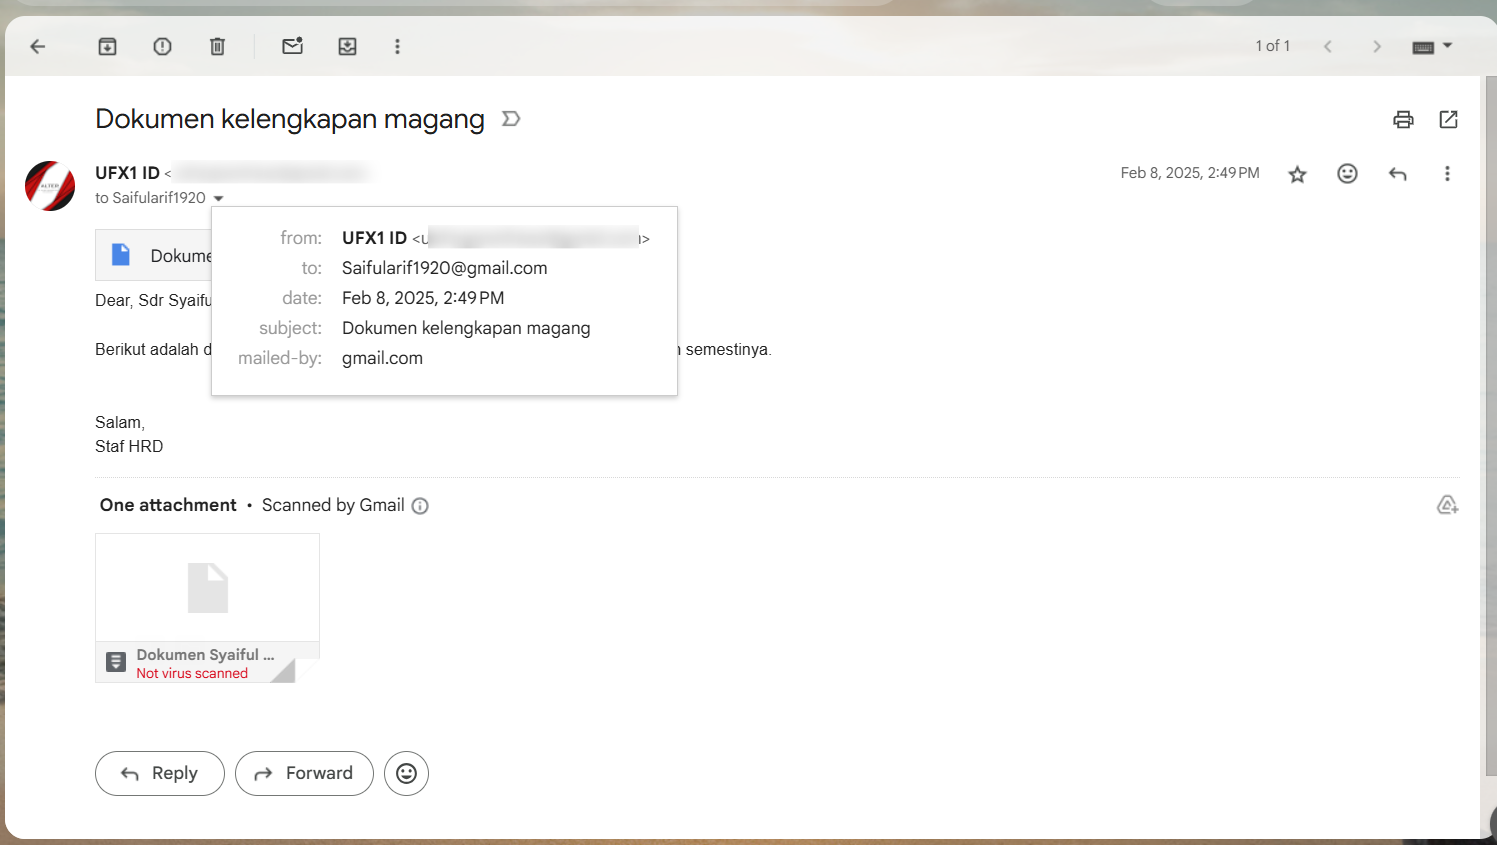Mark the email as unread
This screenshot has height=845, width=1497.
(292, 46)
